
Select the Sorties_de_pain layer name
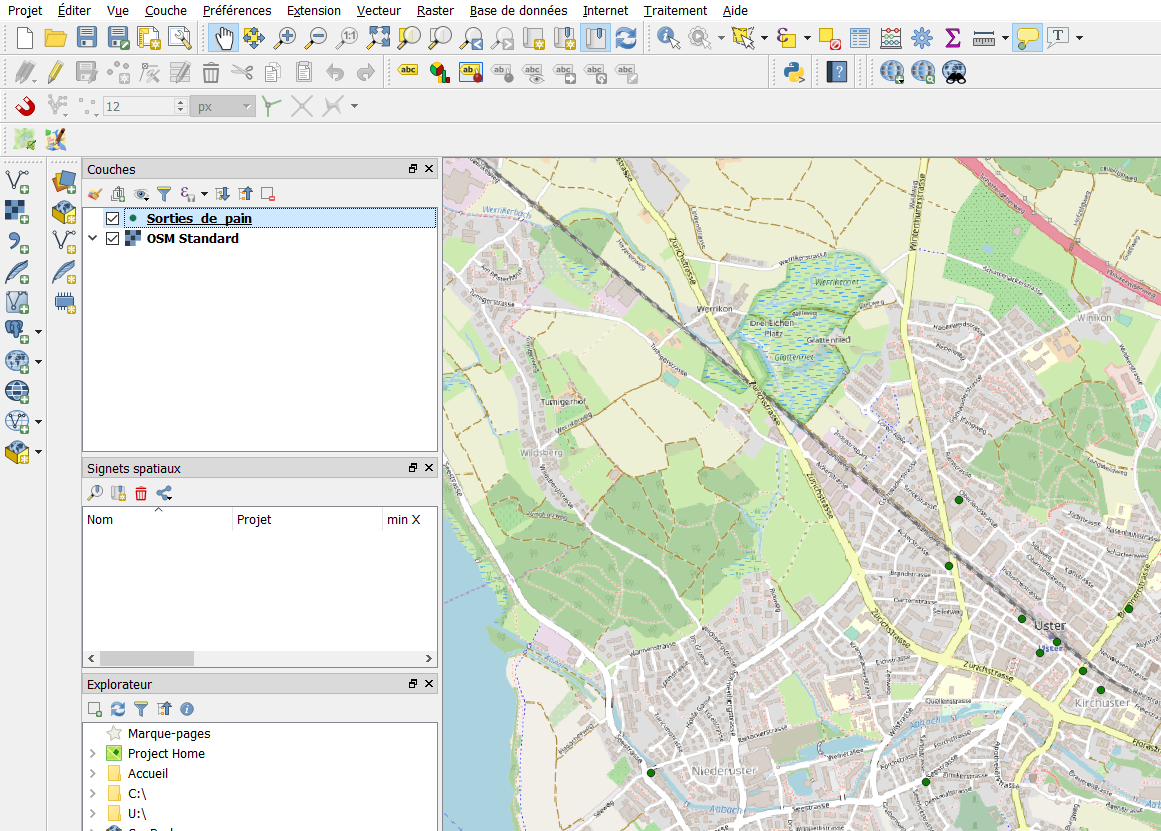click(199, 218)
